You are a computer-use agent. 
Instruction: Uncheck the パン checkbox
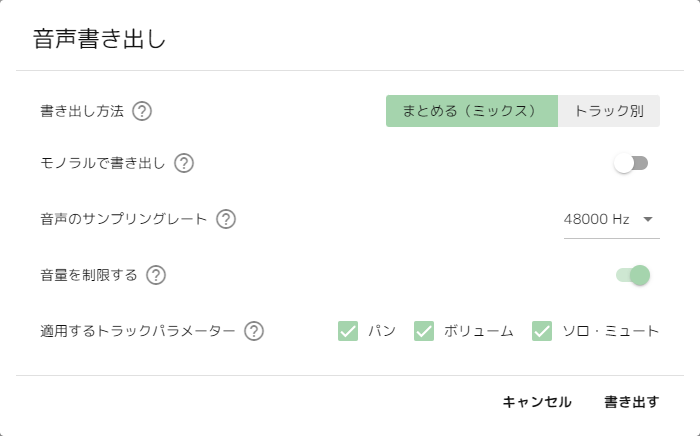[x=348, y=331]
